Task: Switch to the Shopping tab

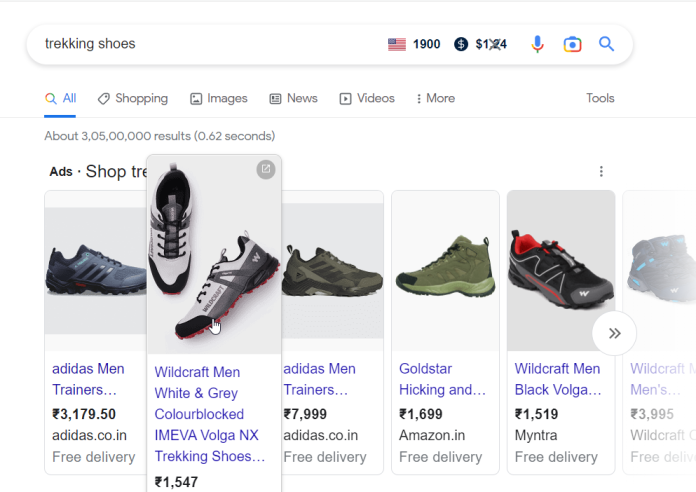Action: point(133,99)
